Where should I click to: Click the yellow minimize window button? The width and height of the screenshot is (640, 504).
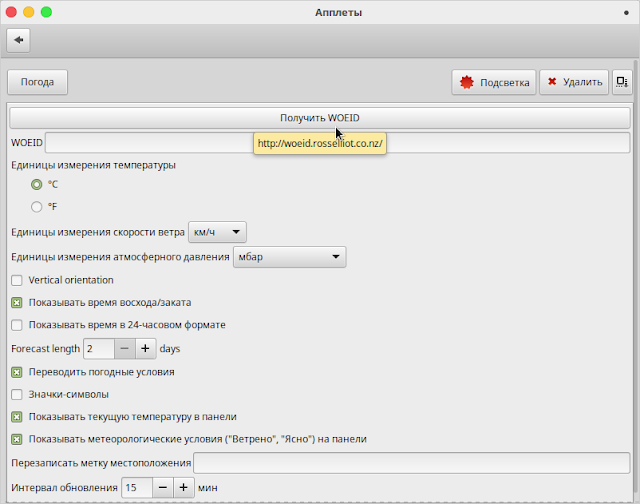coord(29,12)
